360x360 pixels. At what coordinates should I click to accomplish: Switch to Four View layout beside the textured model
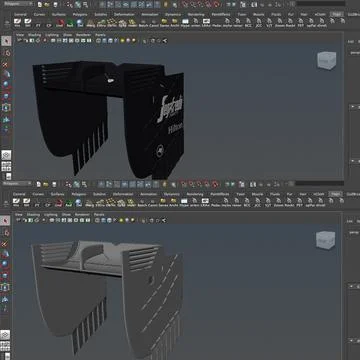[6, 166]
